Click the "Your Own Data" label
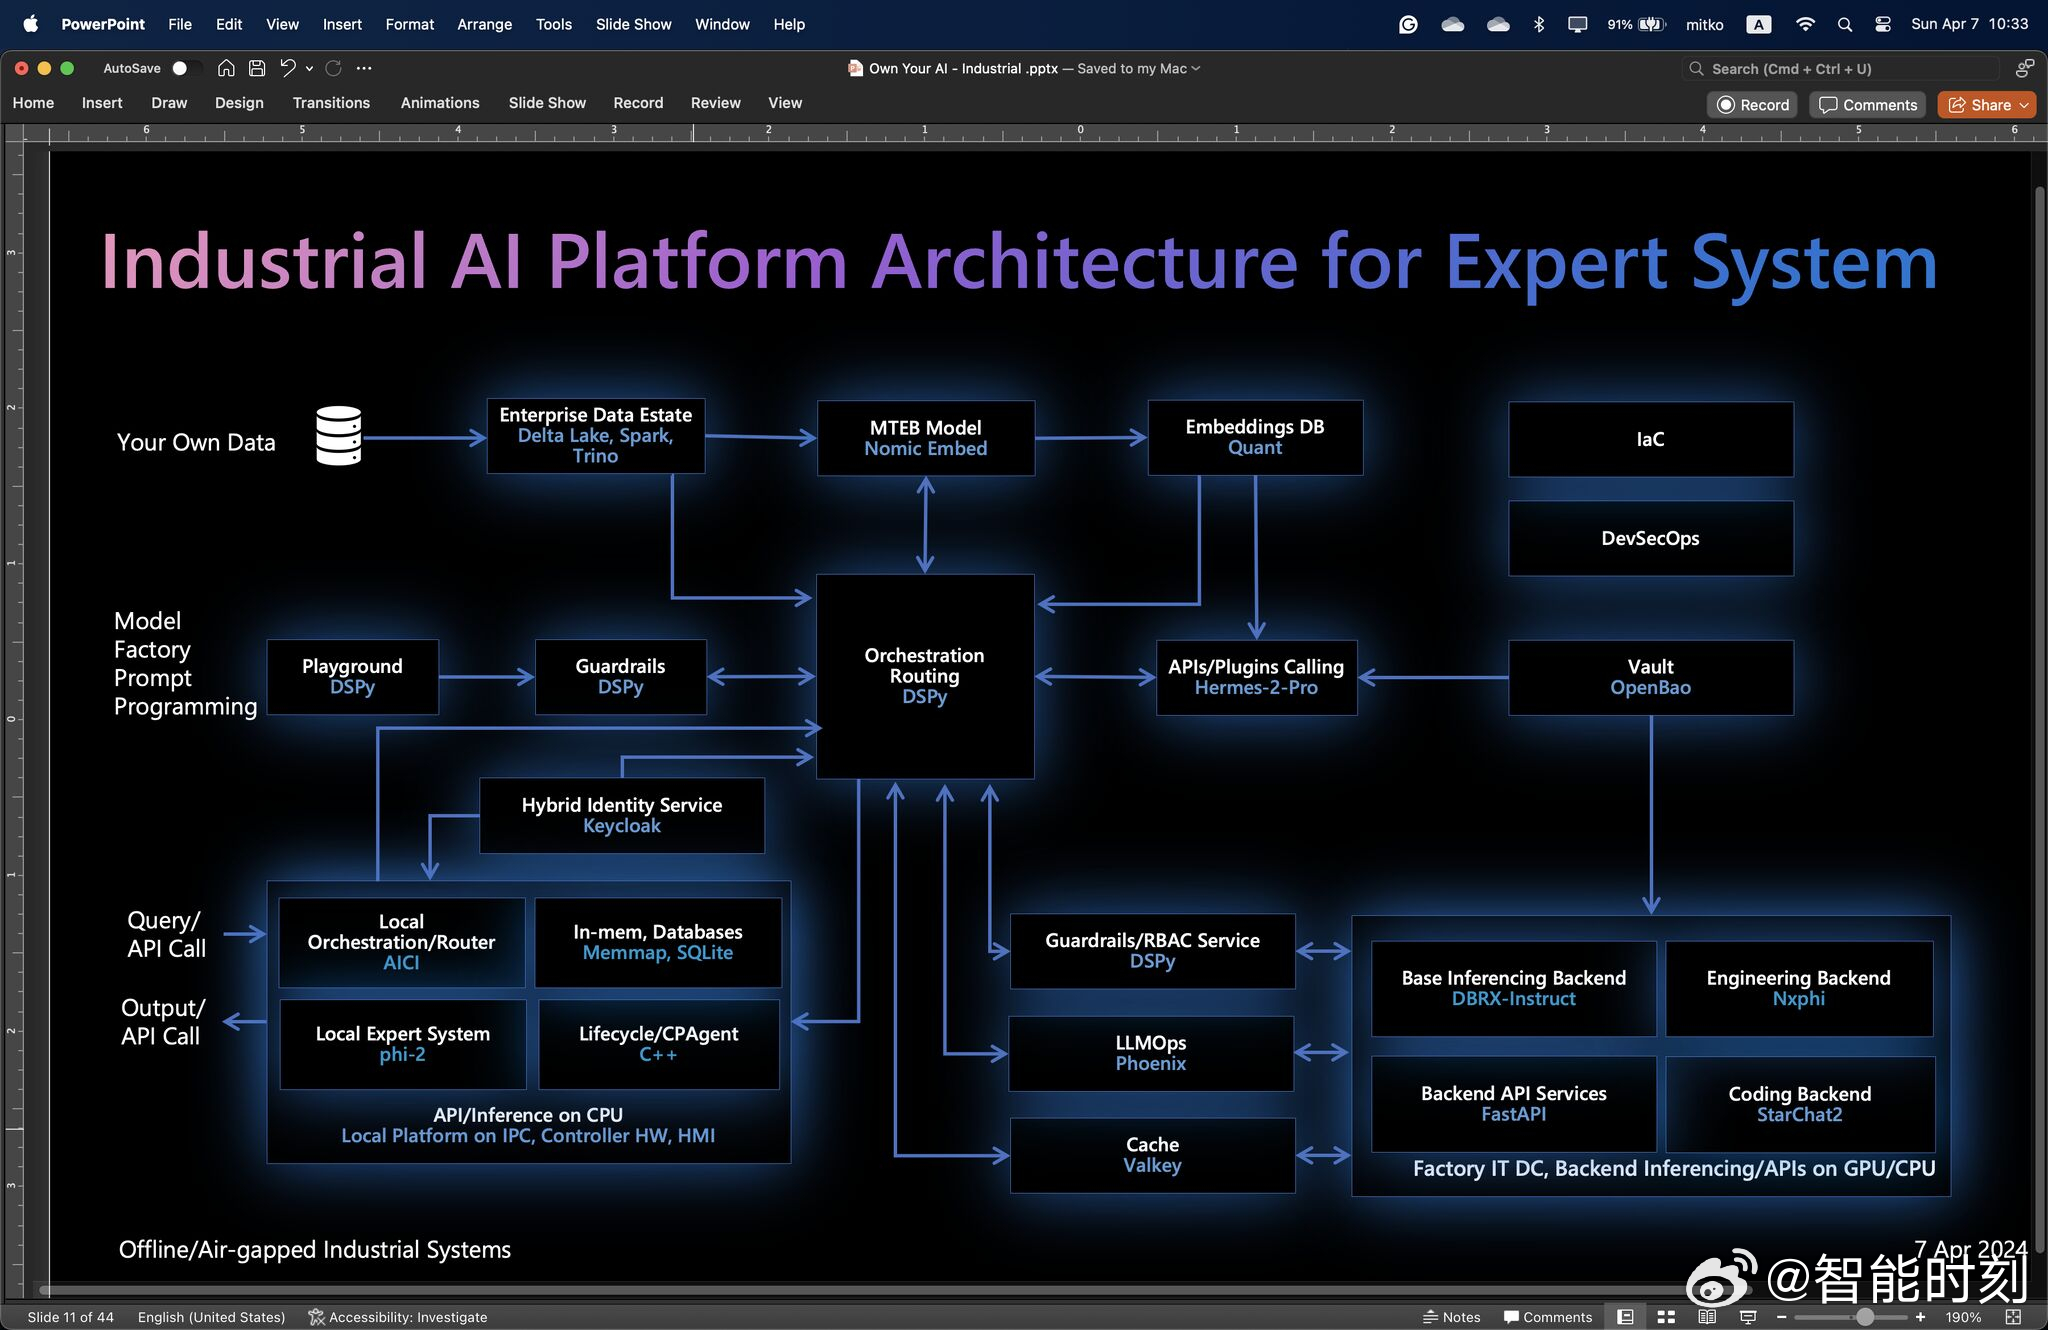The height and width of the screenshot is (1330, 2048). pos(196,442)
